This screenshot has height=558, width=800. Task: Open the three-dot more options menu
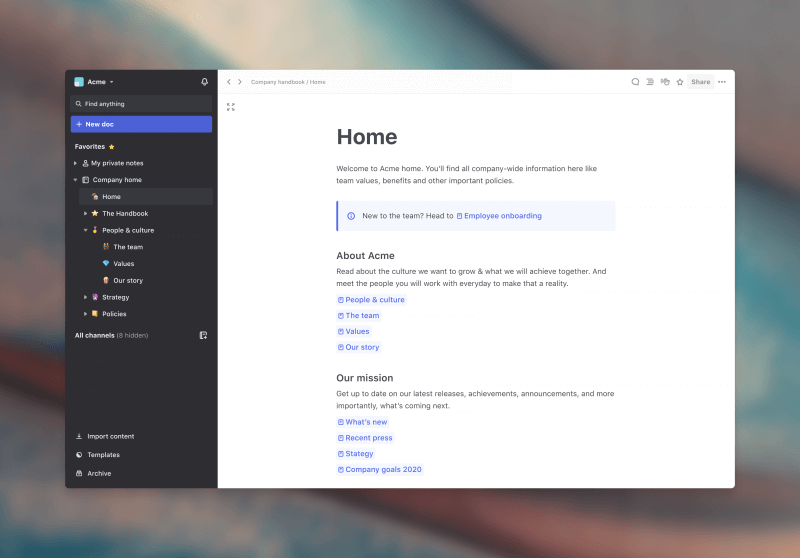[722, 82]
